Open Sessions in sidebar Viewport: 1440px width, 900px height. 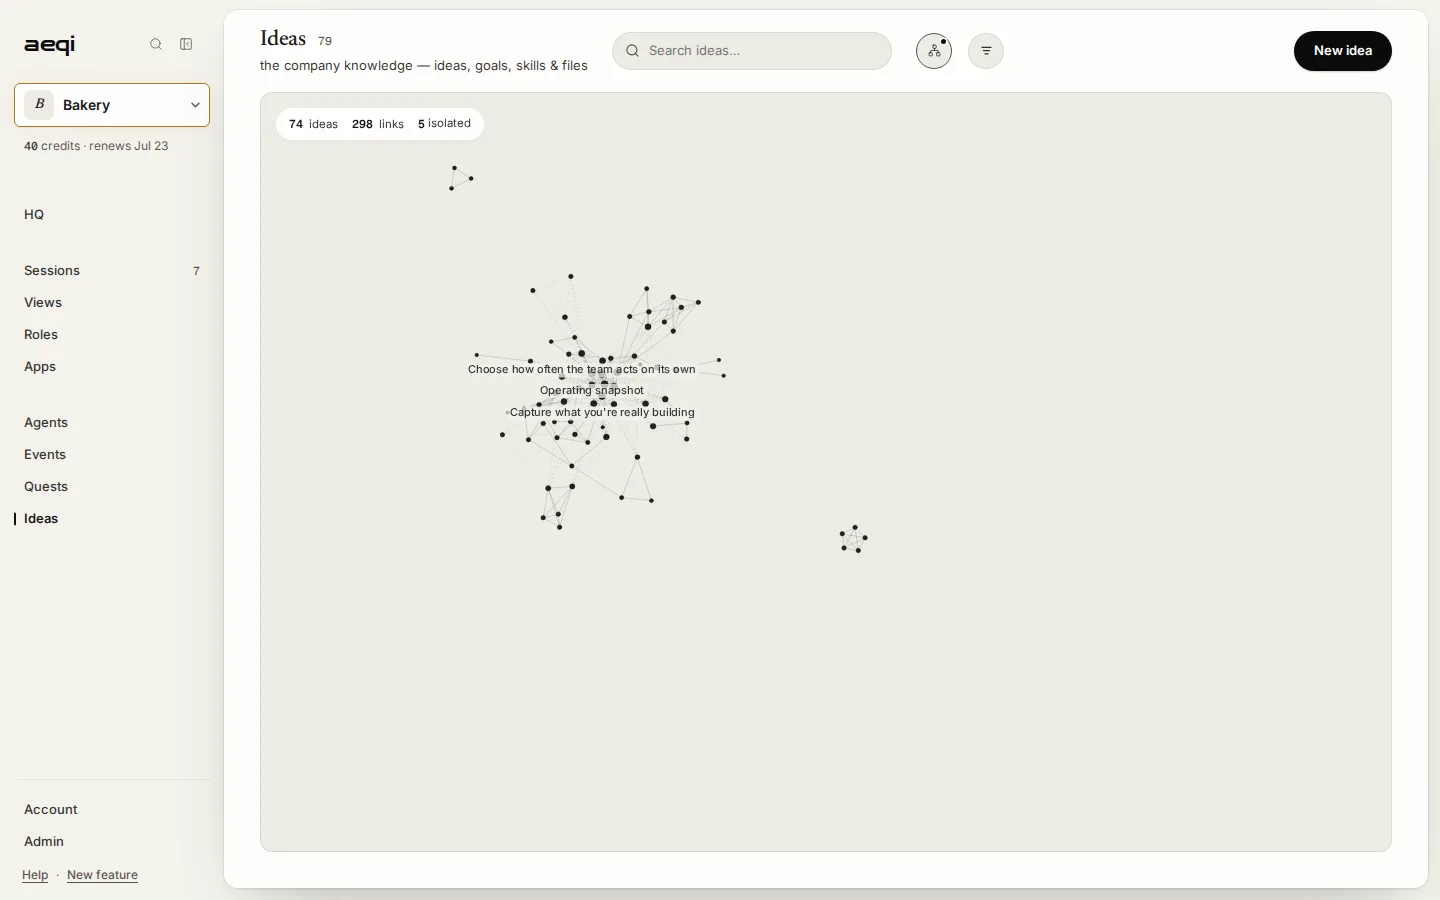click(52, 270)
